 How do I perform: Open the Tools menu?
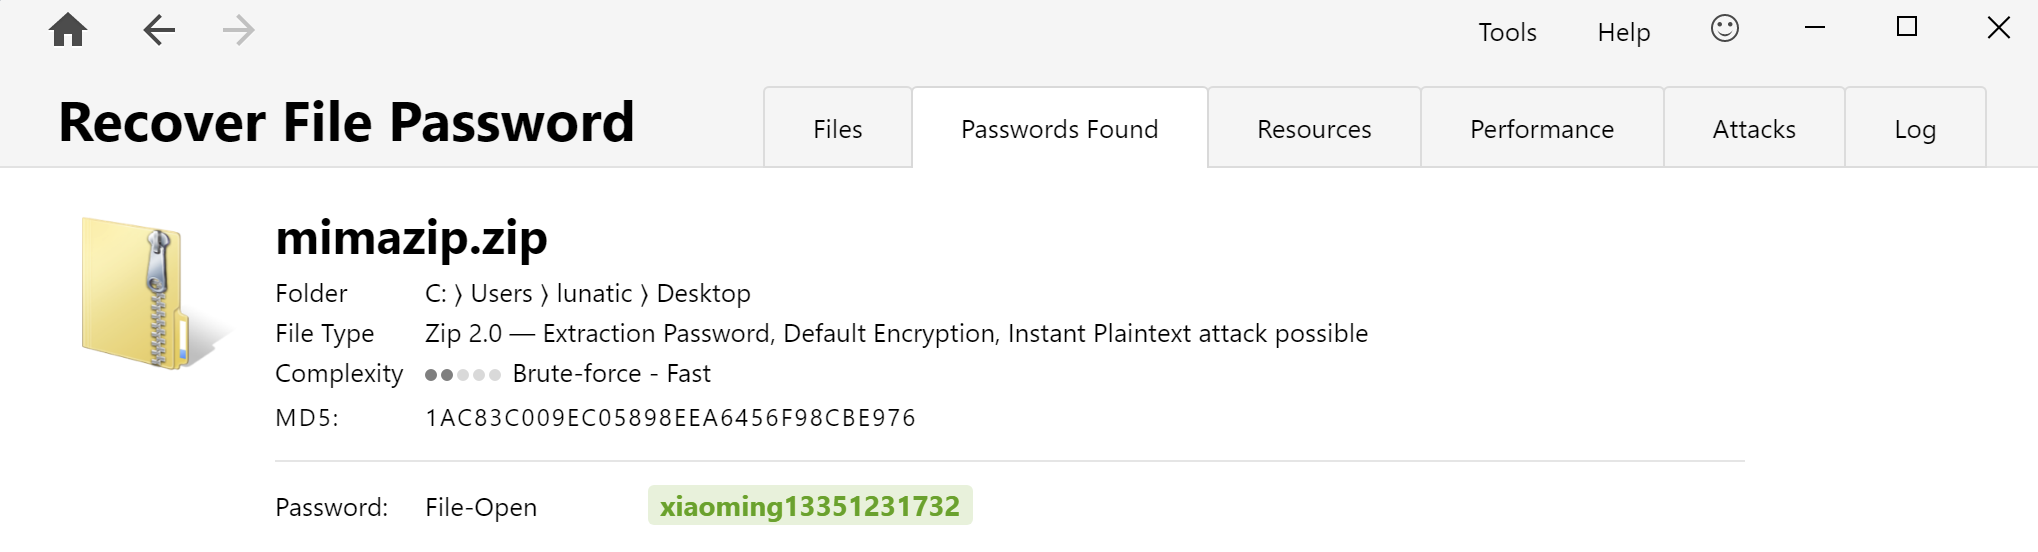point(1507,32)
